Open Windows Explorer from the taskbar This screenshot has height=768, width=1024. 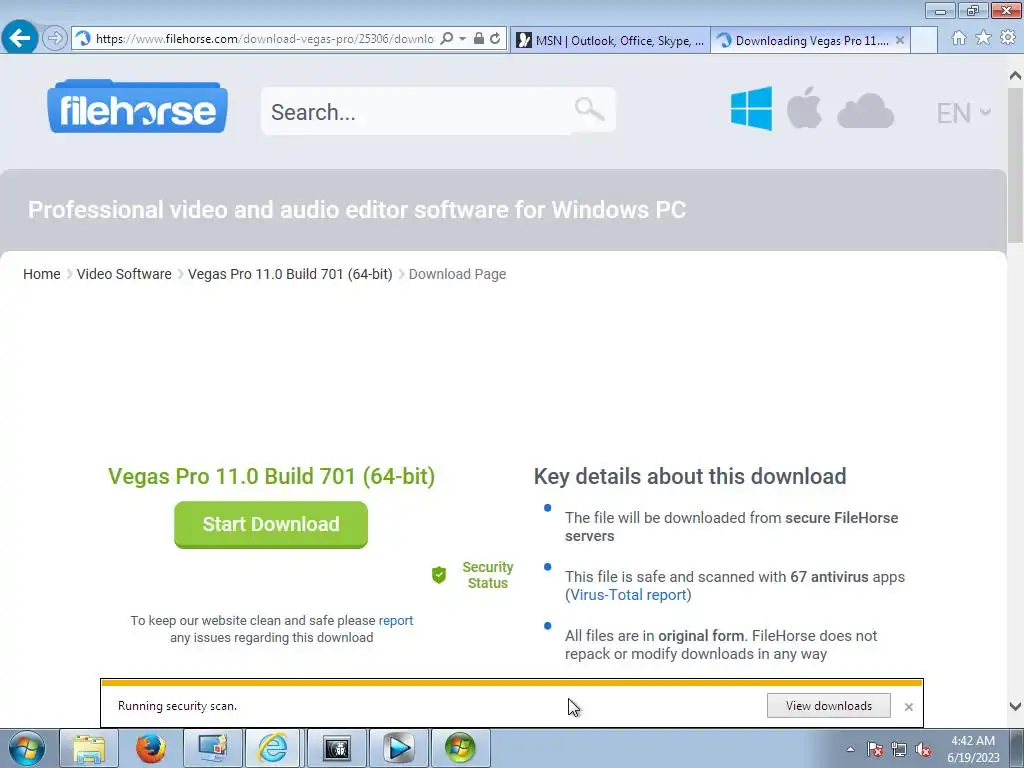point(89,748)
